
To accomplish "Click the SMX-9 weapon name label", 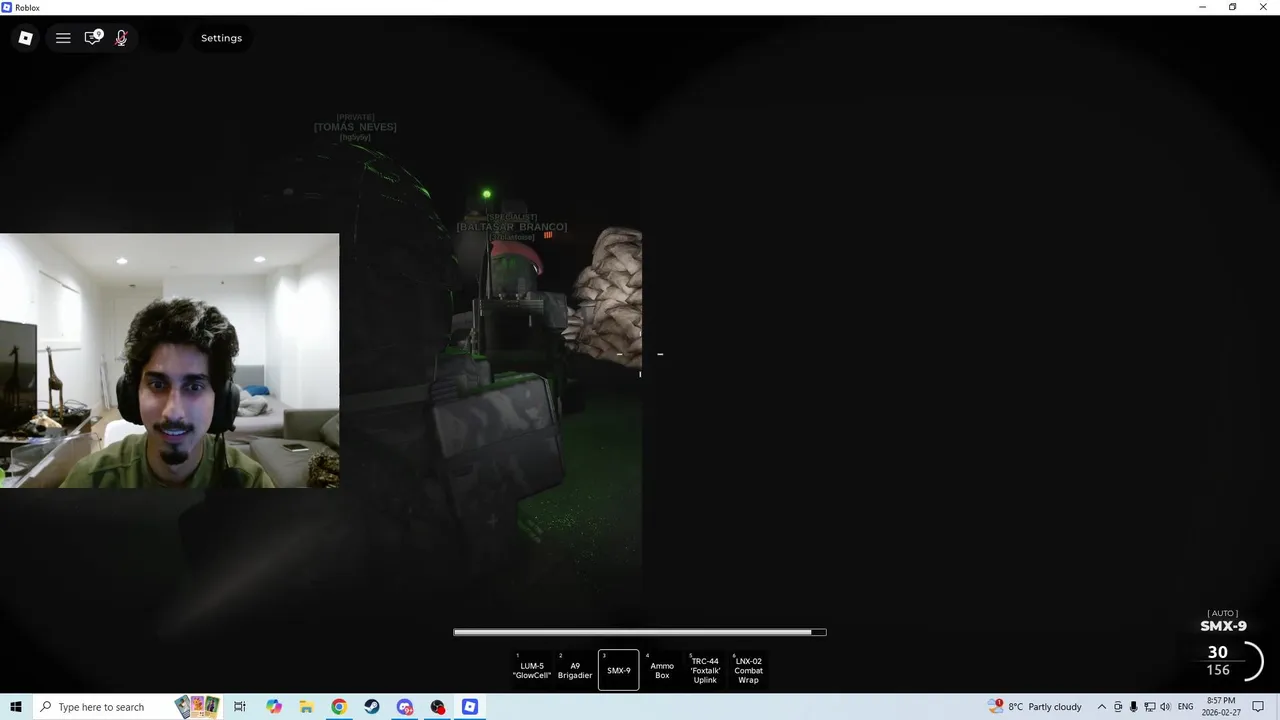I will point(1223,627).
